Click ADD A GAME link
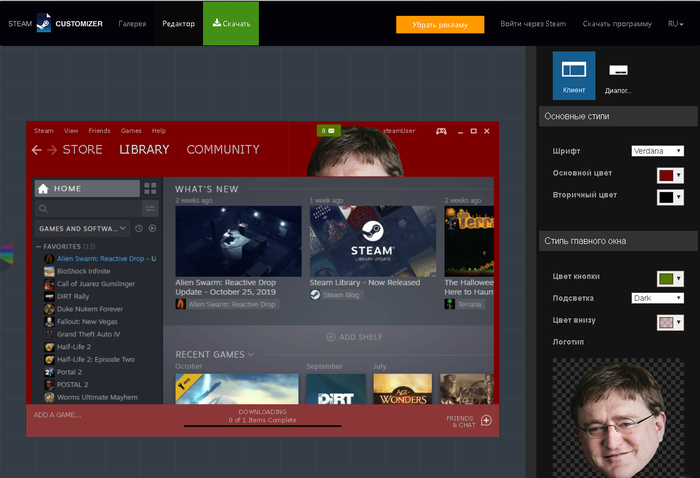The width and height of the screenshot is (700, 478). tap(58, 415)
